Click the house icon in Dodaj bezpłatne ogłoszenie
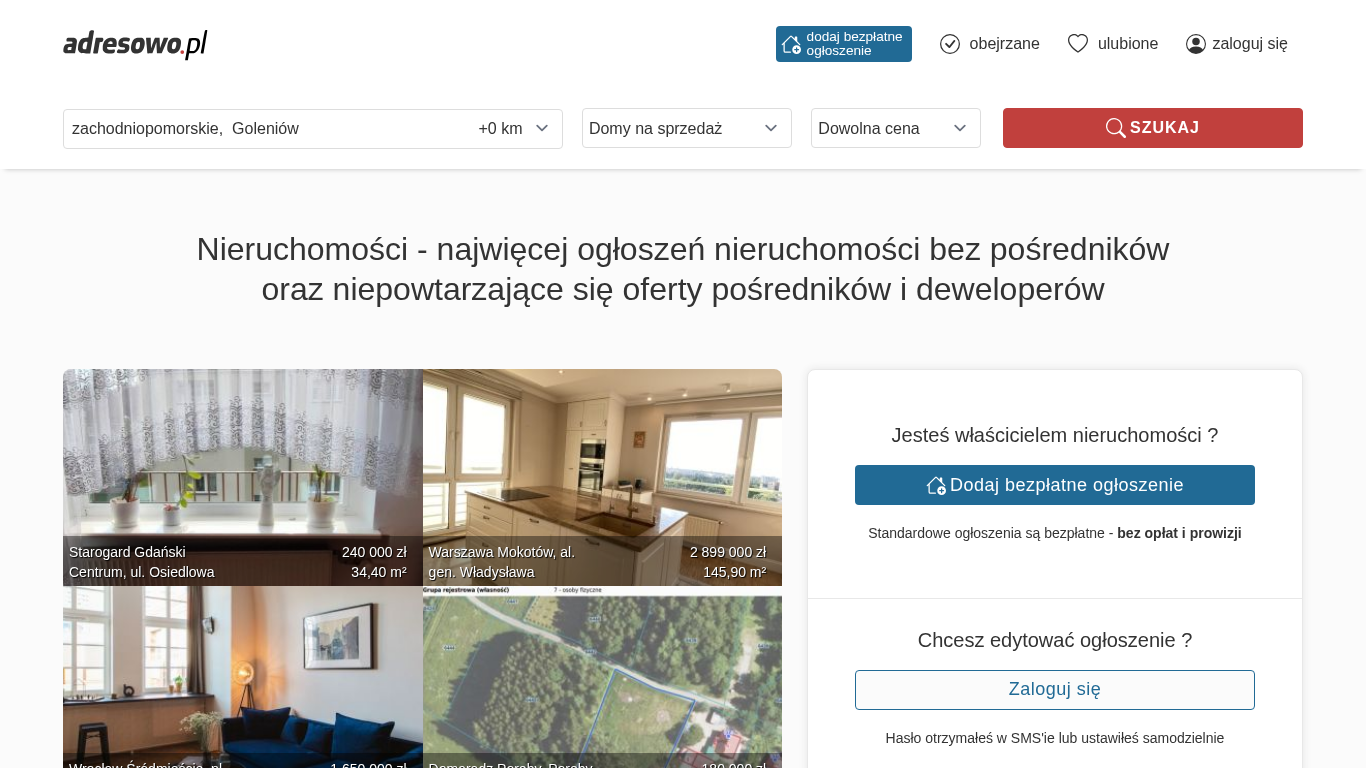 coord(936,485)
